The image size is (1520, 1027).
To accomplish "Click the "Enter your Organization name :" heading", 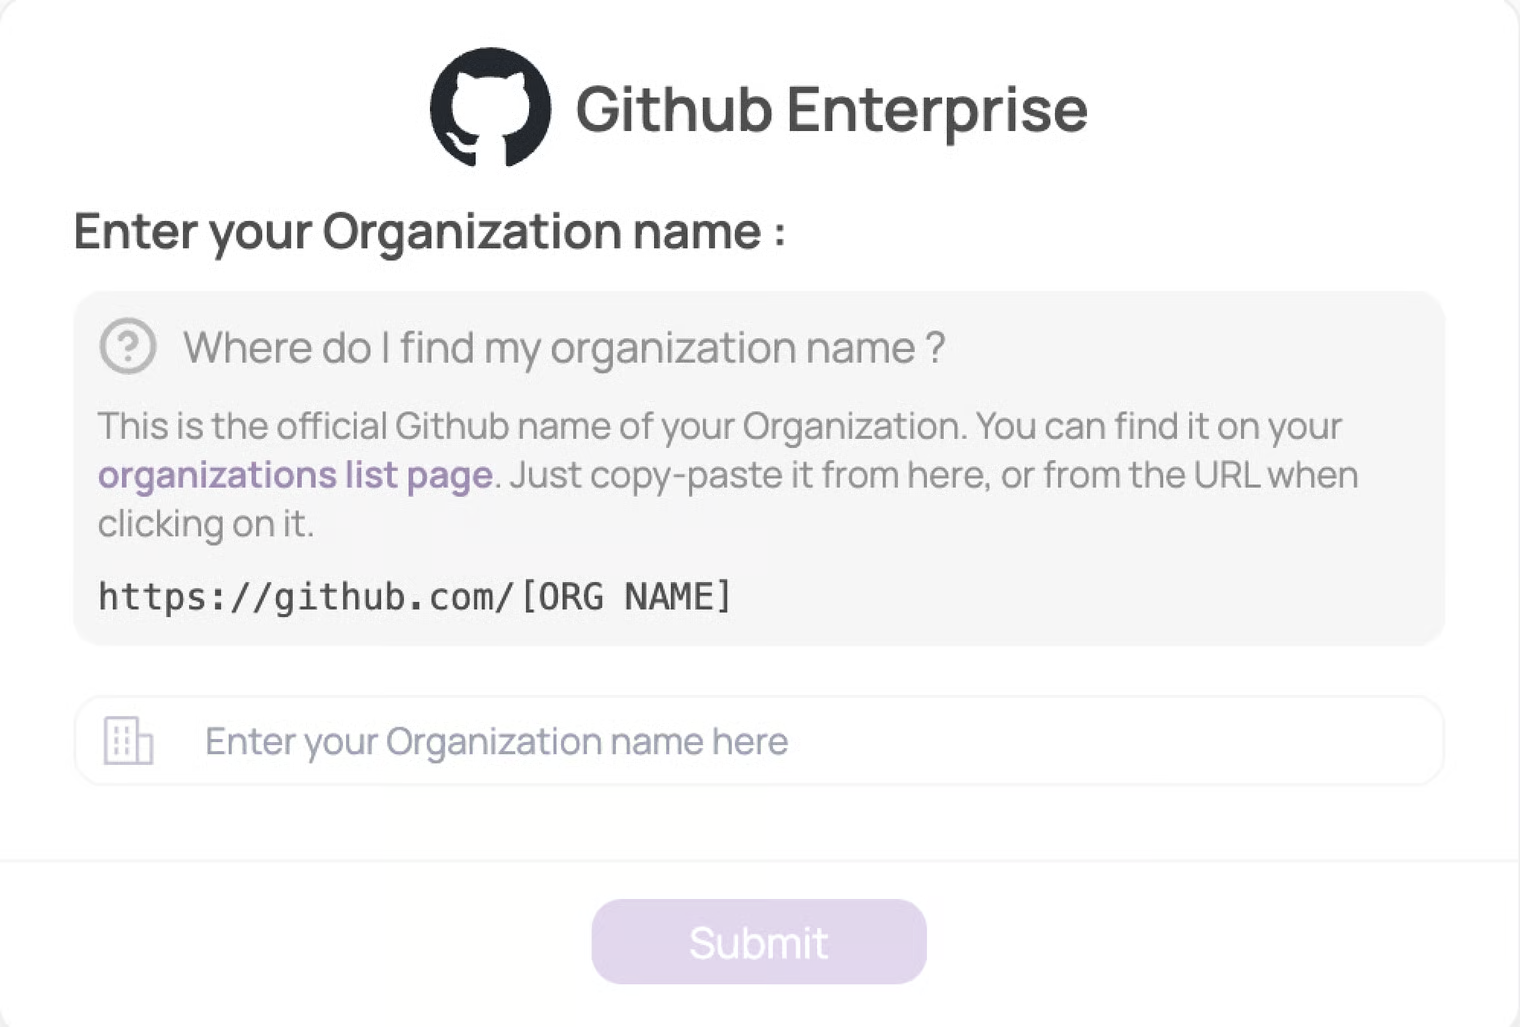I will coord(429,232).
